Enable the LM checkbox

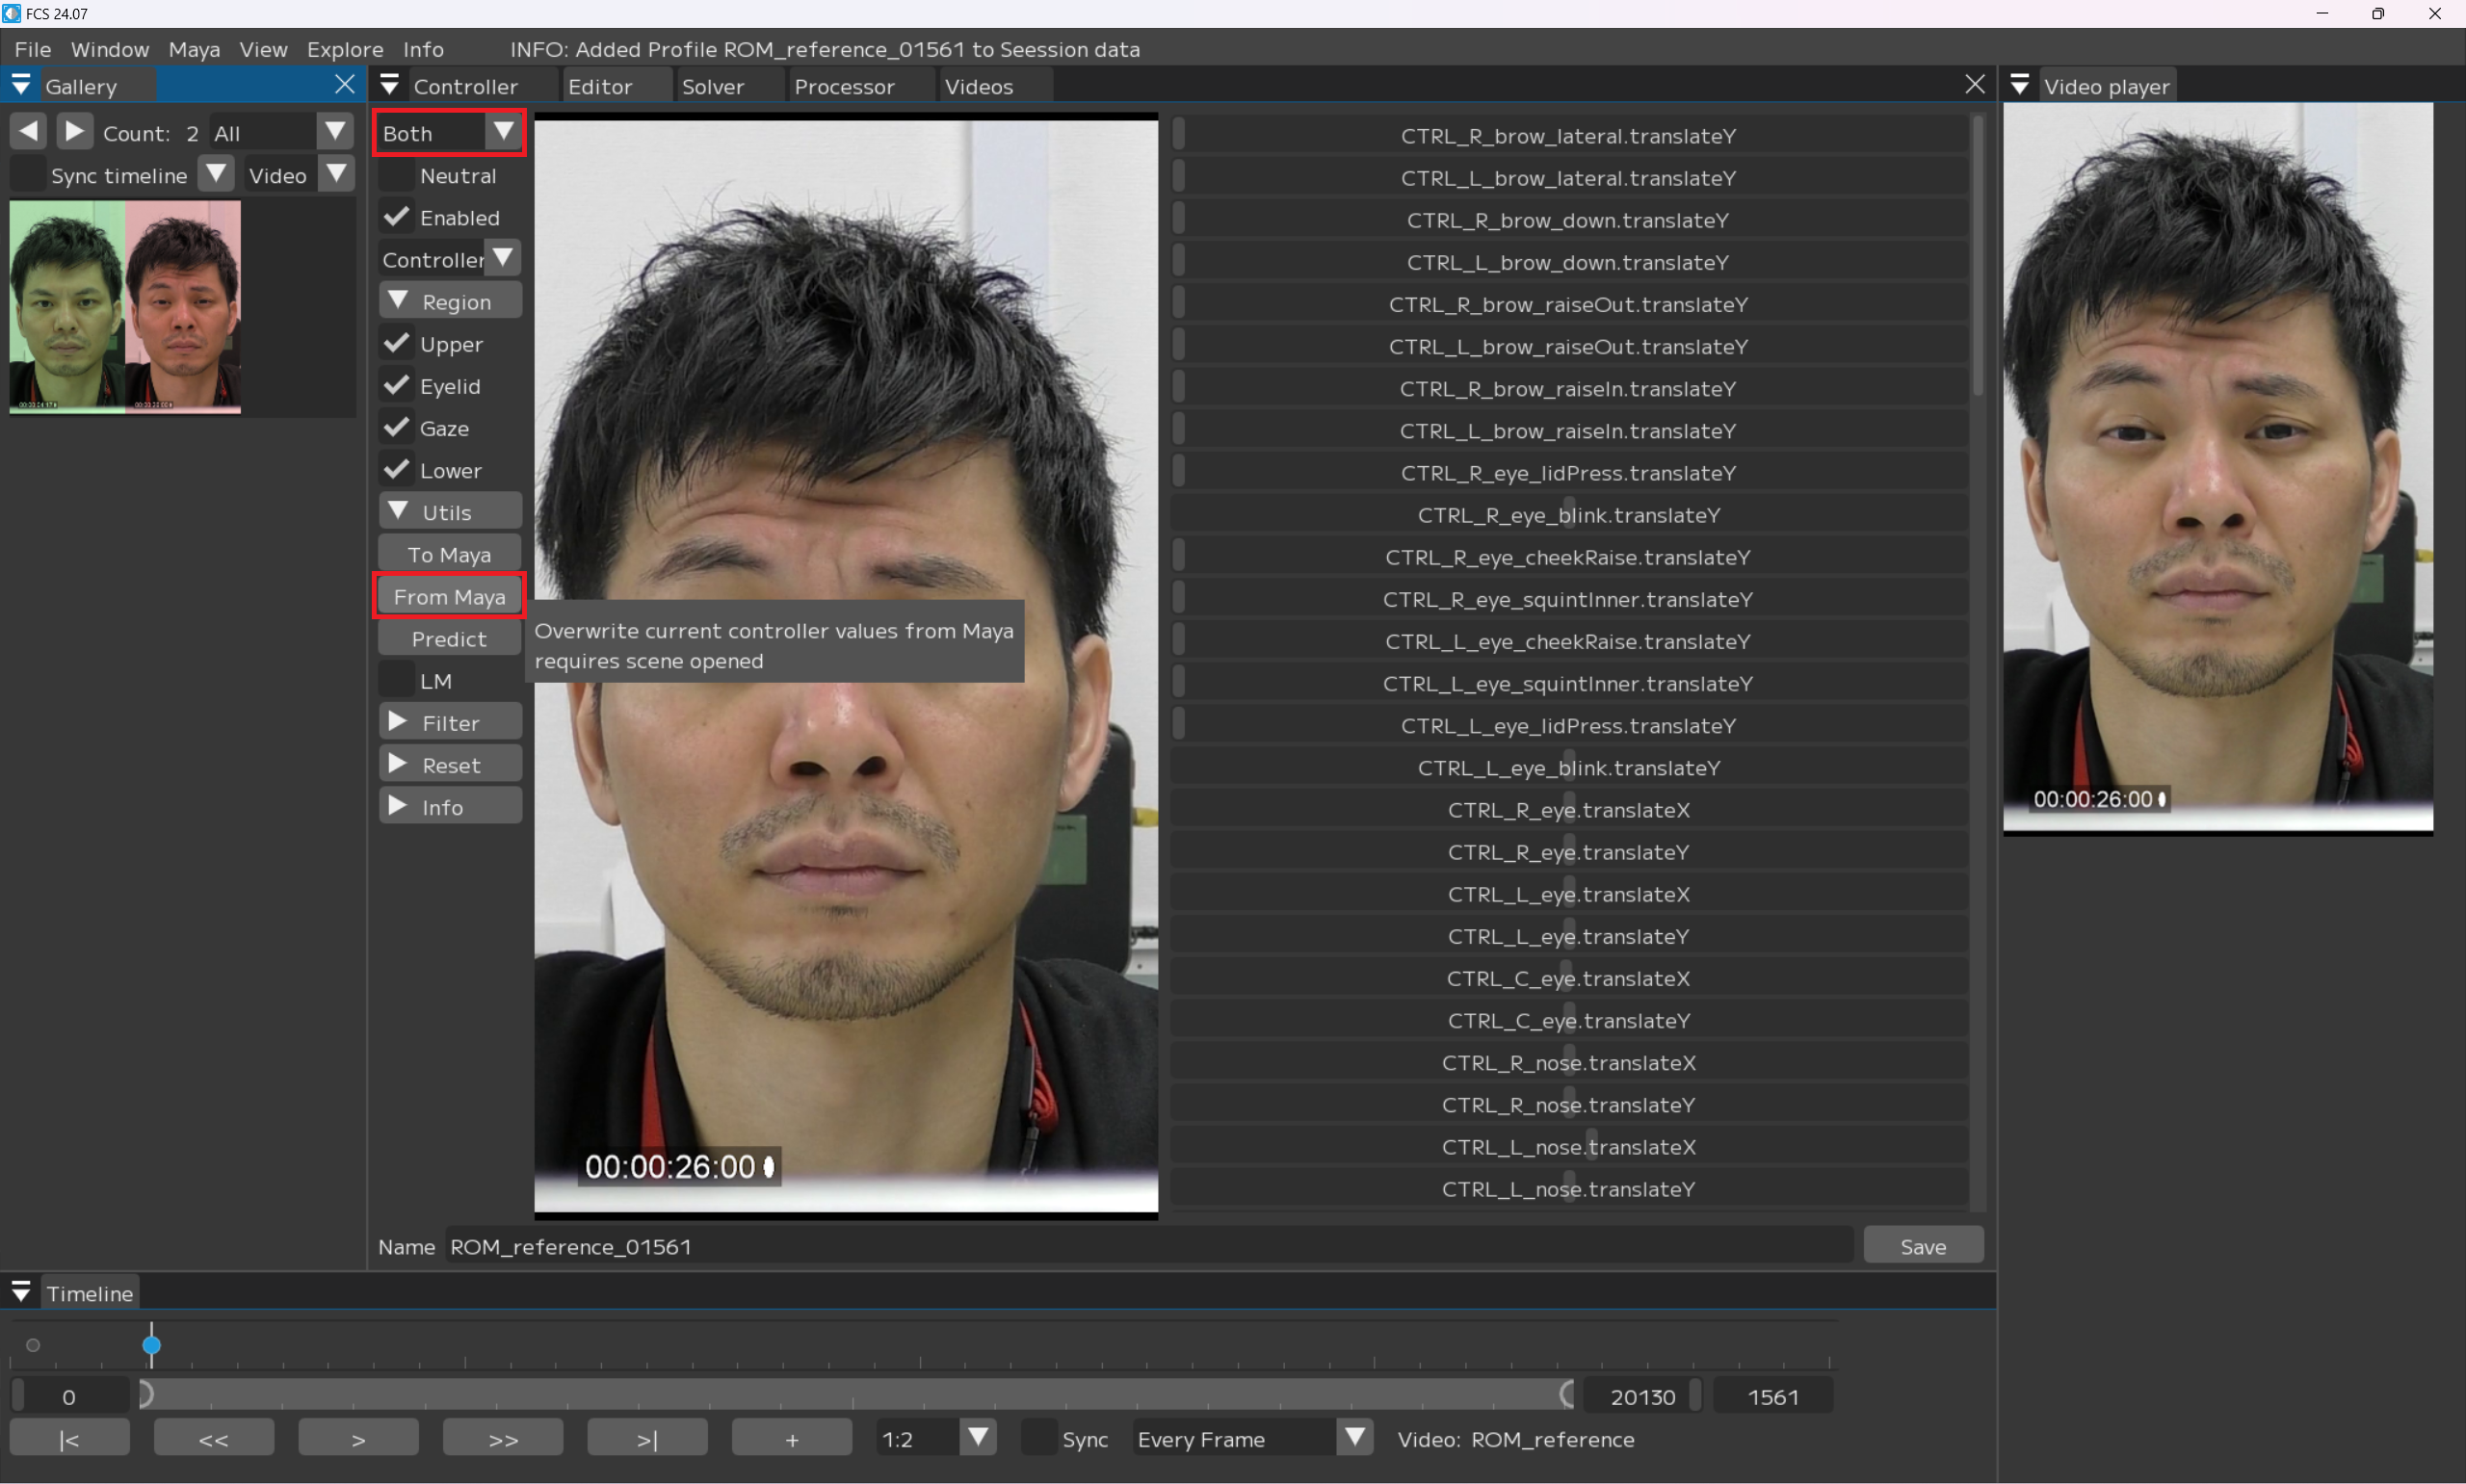(x=397, y=681)
